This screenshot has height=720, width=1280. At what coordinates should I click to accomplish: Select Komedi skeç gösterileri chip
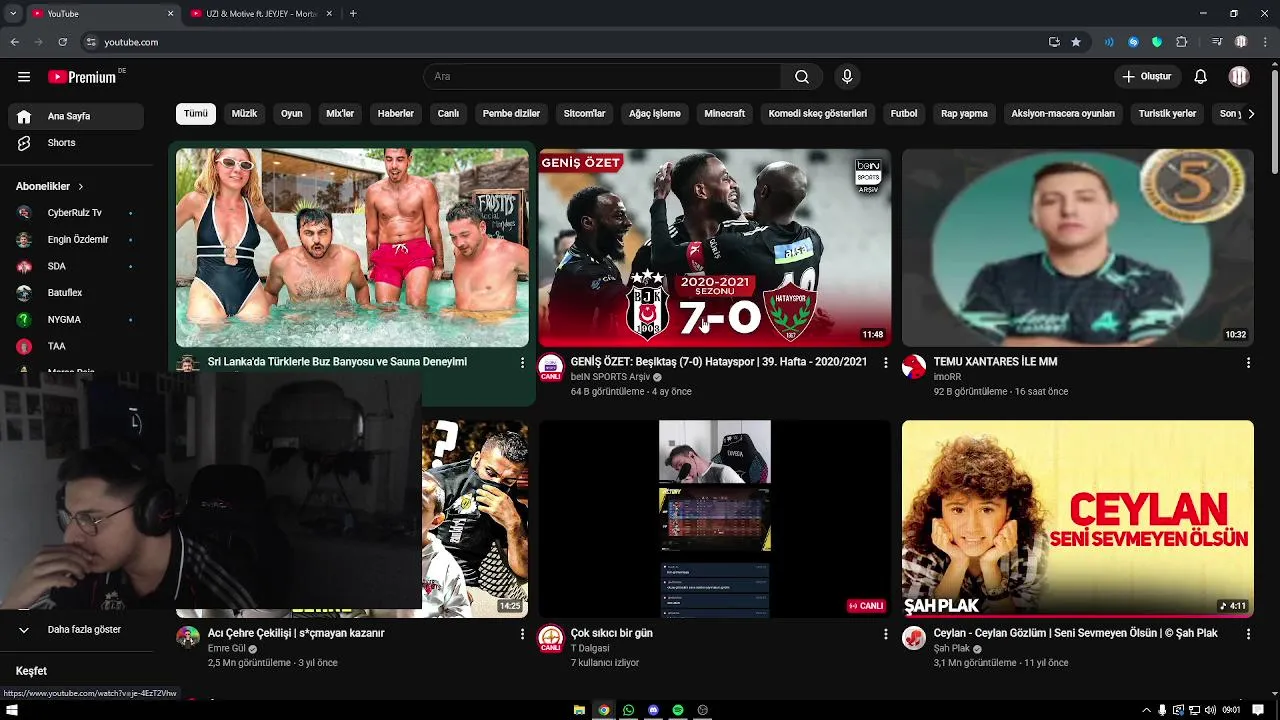click(818, 114)
